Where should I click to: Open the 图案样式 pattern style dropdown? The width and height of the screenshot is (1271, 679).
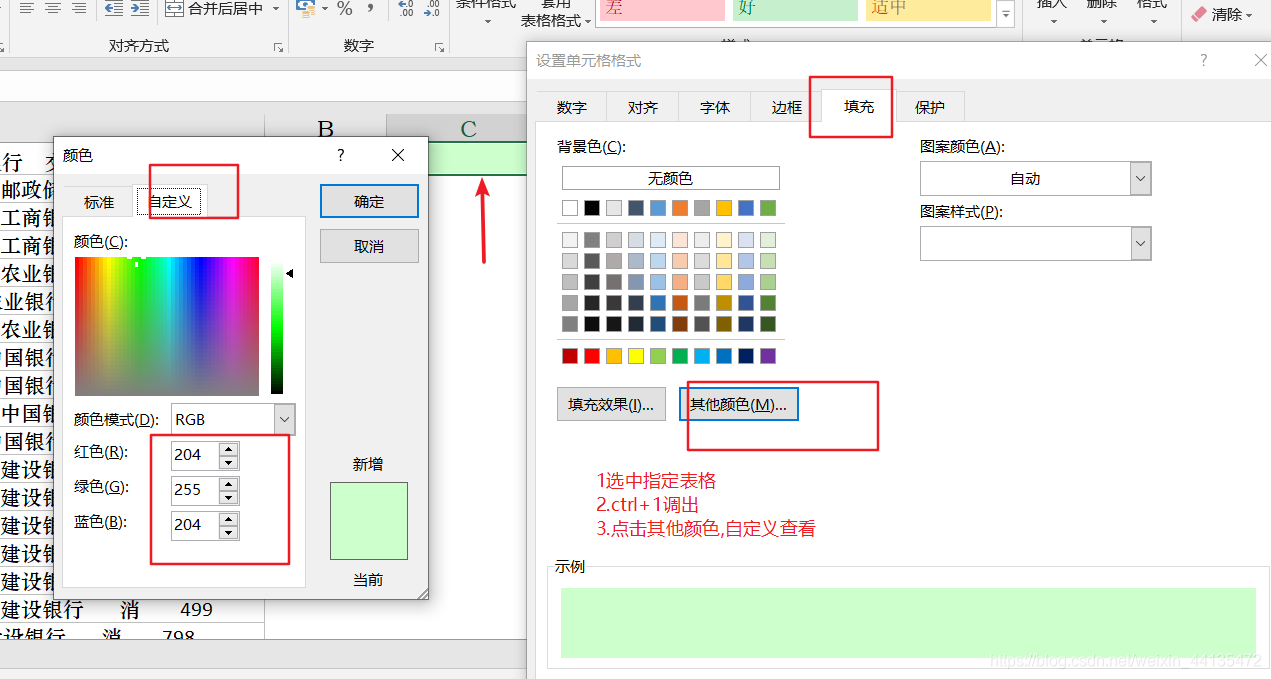(x=1140, y=243)
